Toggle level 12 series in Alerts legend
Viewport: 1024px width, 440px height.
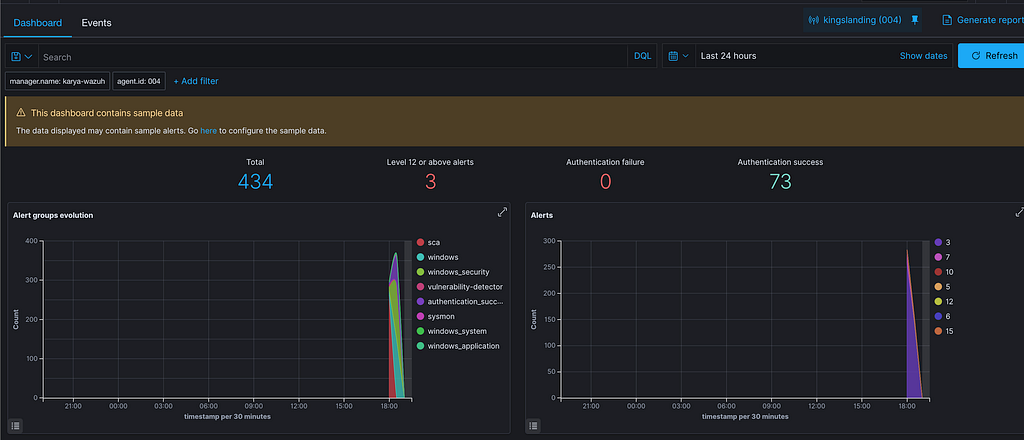pyautogui.click(x=944, y=302)
